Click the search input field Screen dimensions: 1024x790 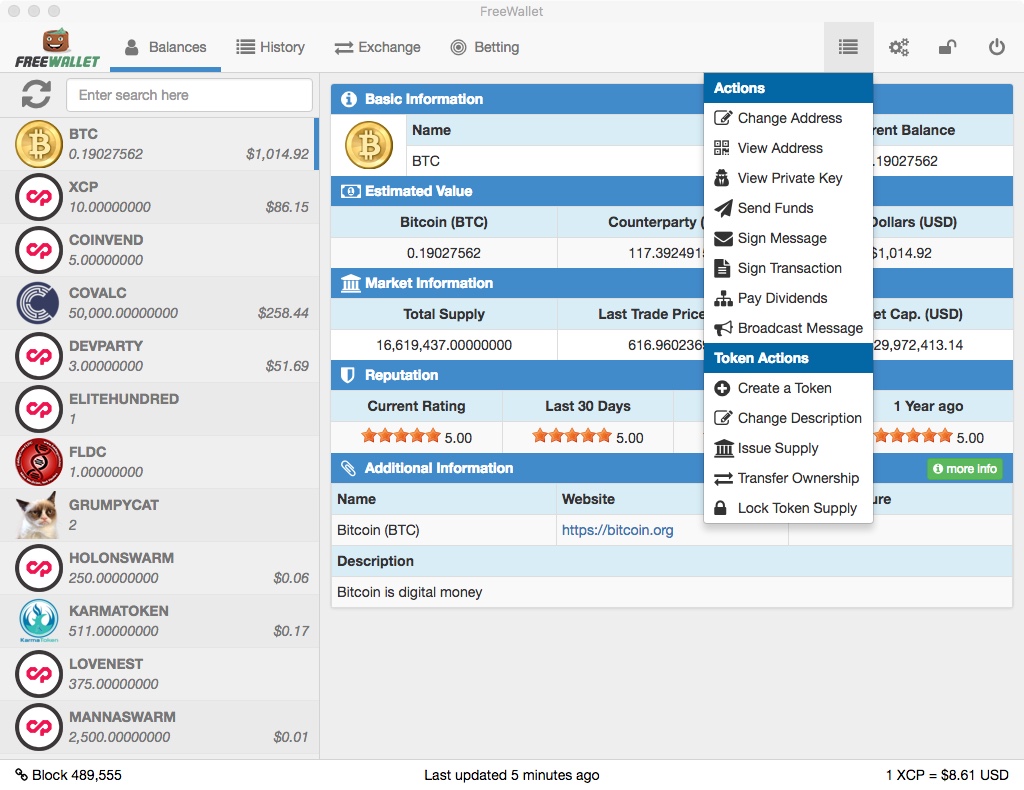tap(189, 95)
